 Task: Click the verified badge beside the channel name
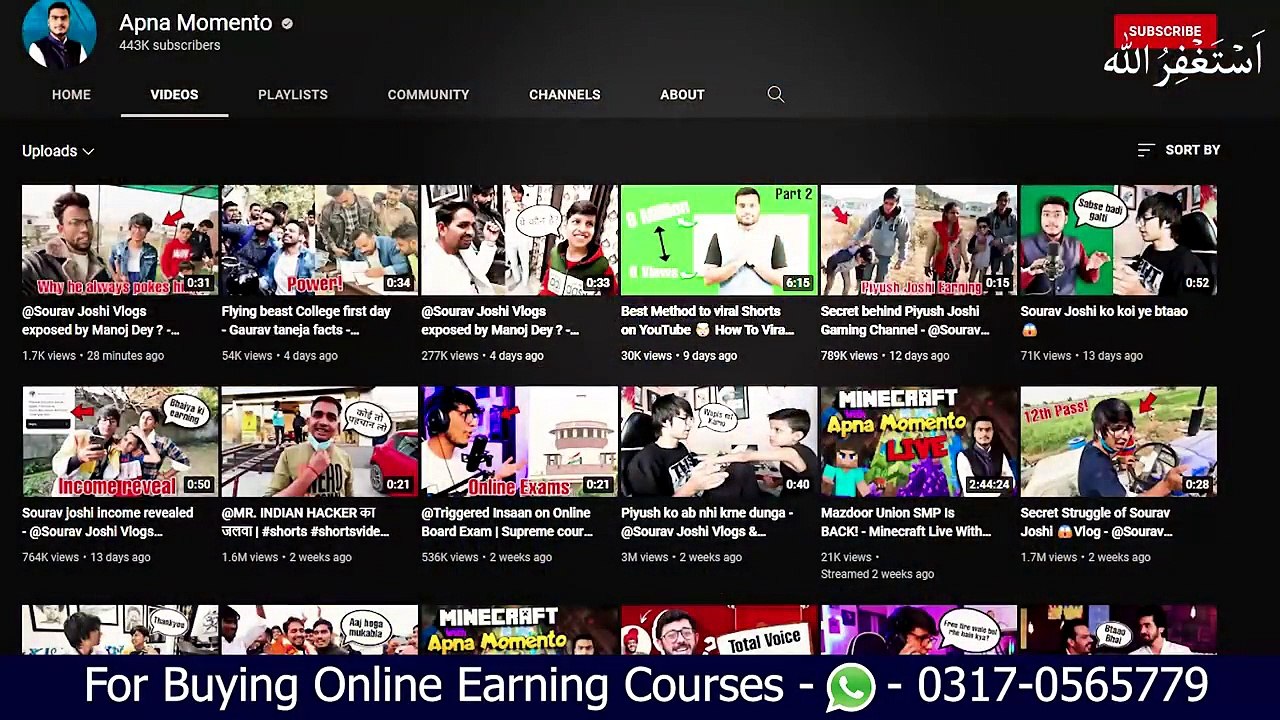[287, 23]
